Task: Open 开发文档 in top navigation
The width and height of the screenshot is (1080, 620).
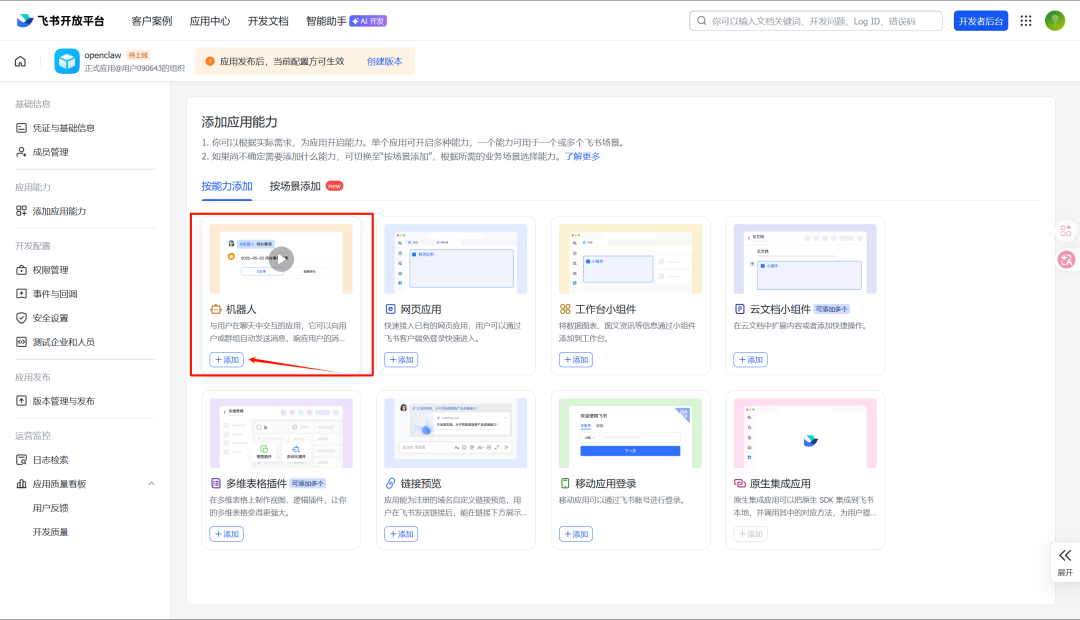Action: [268, 21]
